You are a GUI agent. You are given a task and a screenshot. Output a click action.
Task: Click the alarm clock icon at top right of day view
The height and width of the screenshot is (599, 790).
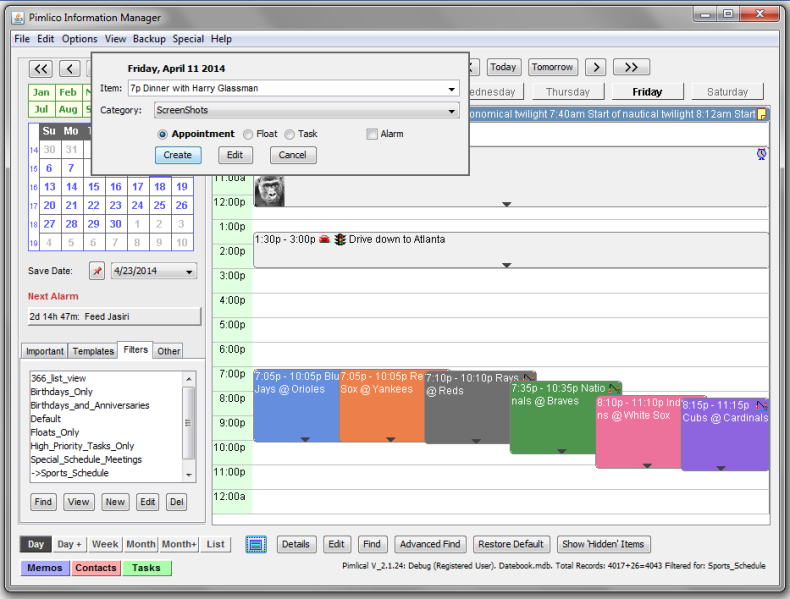[761, 154]
